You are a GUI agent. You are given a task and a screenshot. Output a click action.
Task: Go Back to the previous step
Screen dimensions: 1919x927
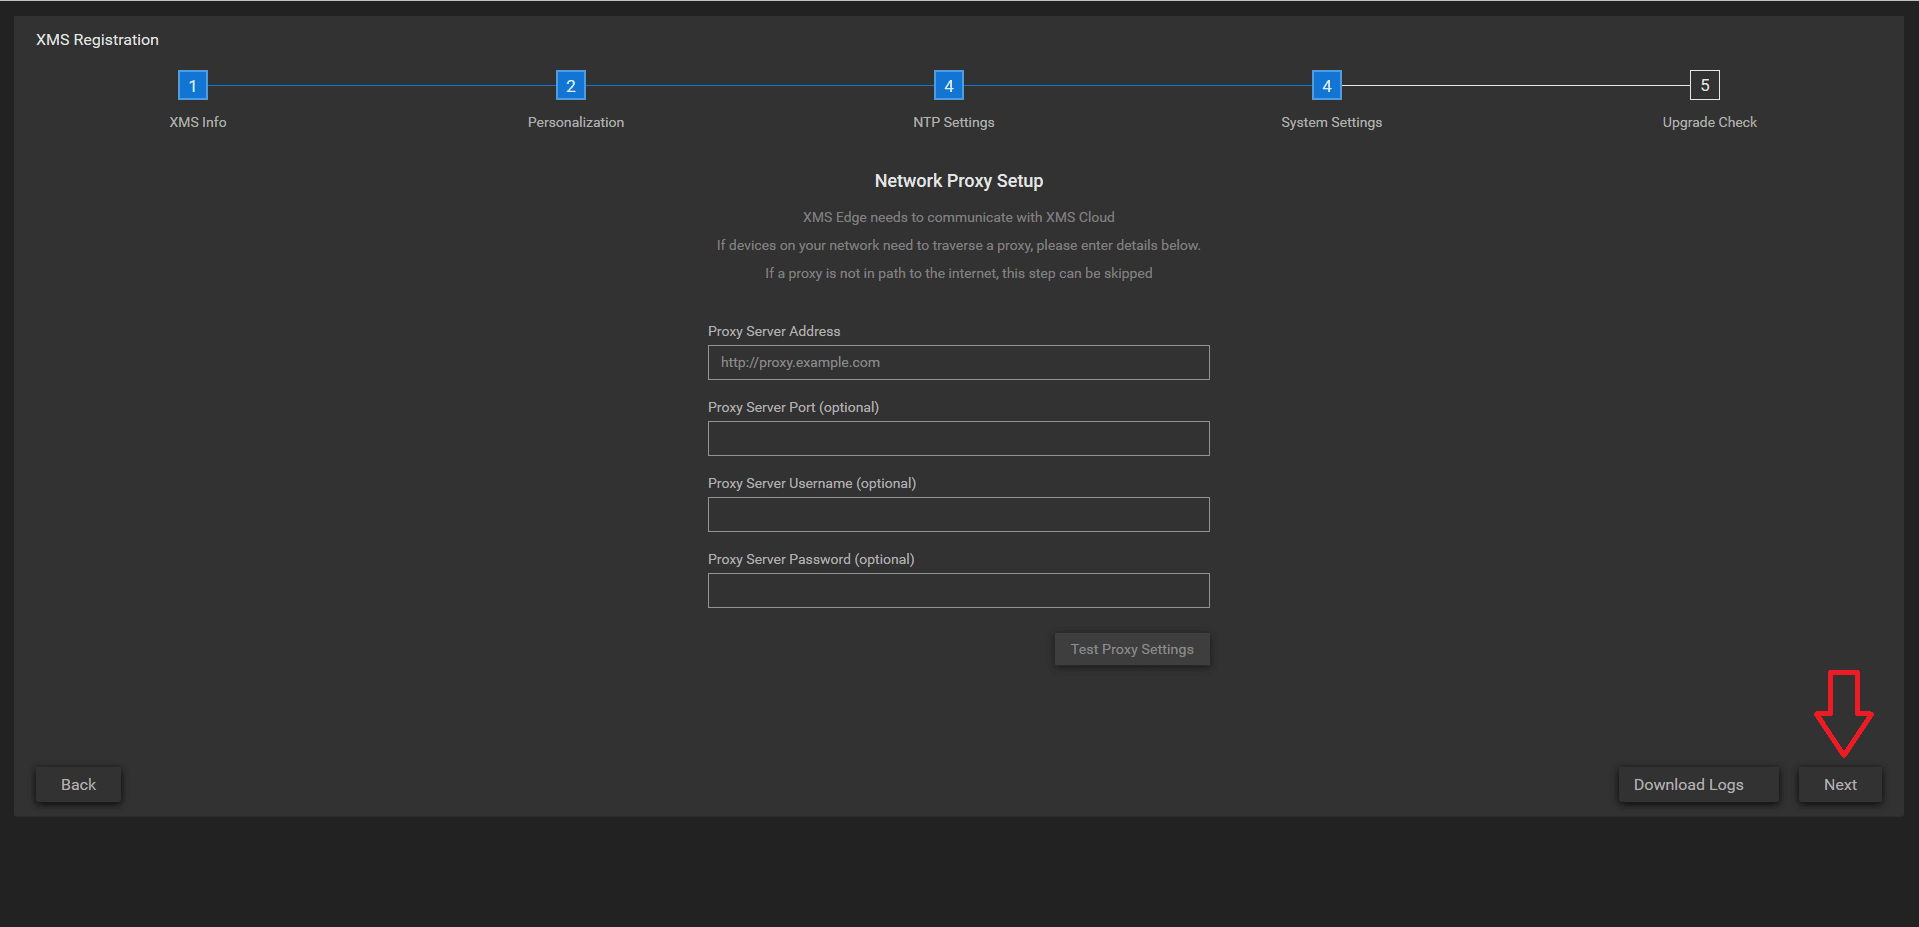78,785
